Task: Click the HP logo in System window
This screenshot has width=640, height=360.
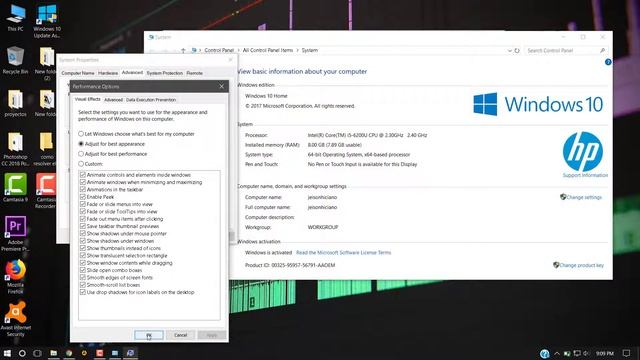Action: click(582, 151)
